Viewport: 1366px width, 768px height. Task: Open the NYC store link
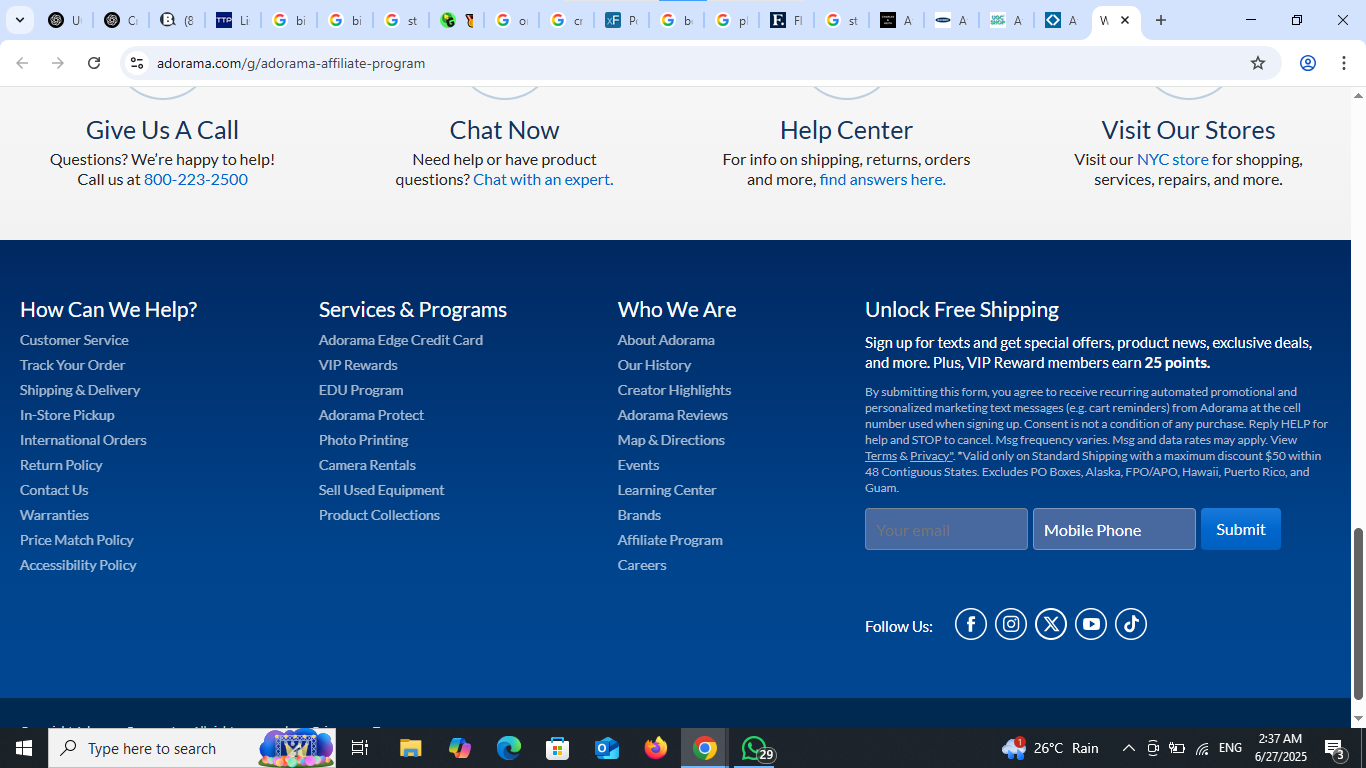1173,160
